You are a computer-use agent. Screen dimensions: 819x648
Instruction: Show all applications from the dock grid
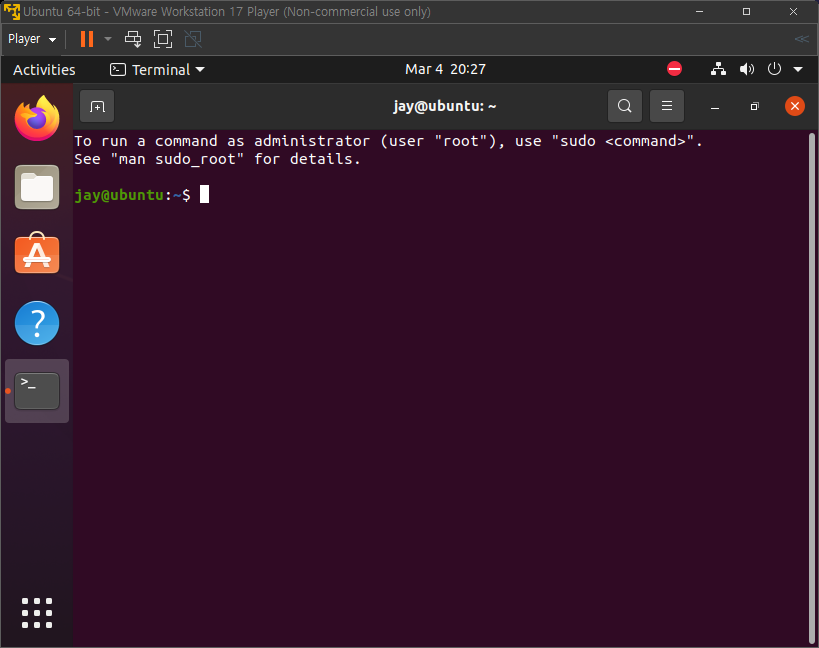[x=36, y=612]
